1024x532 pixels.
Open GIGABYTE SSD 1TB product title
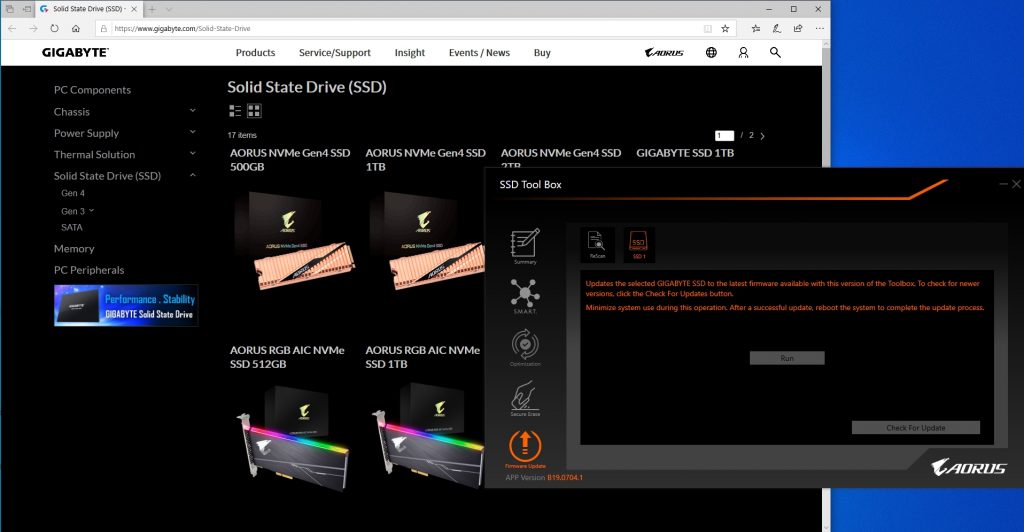[x=685, y=153]
